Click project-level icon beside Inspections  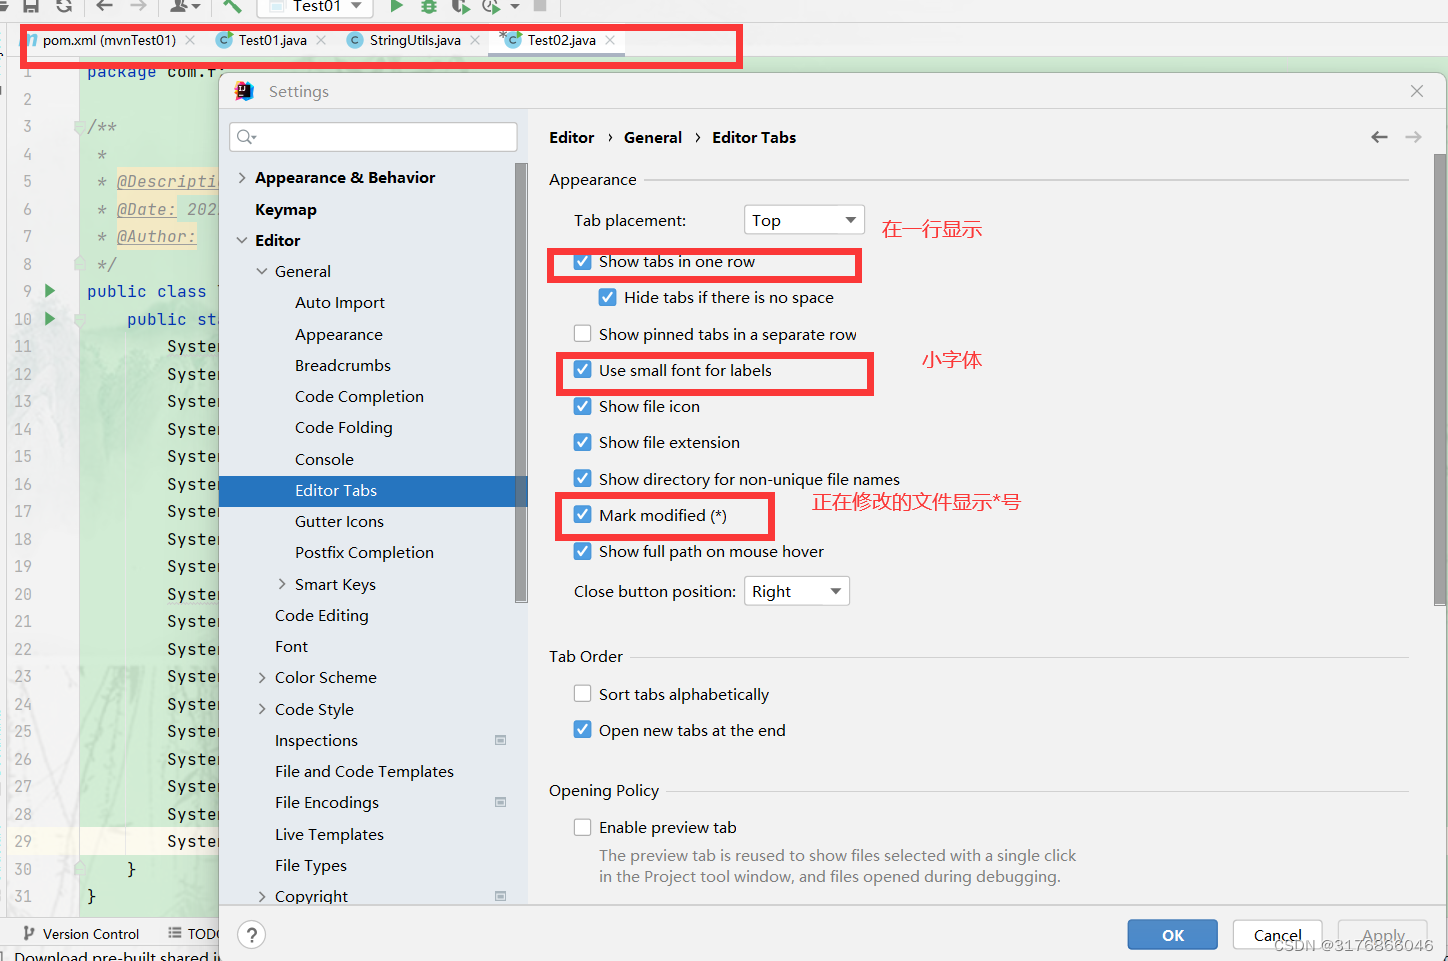click(501, 740)
